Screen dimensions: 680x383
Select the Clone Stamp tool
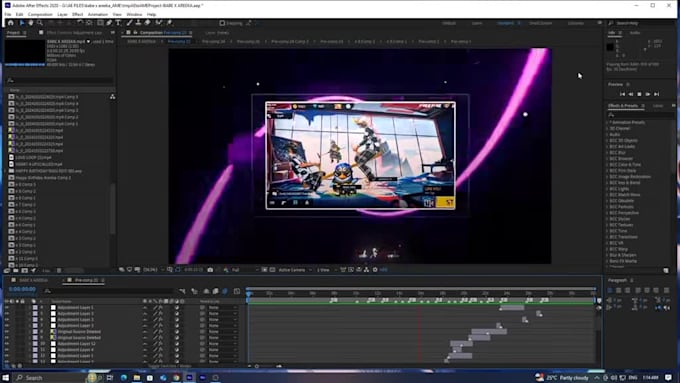138,23
